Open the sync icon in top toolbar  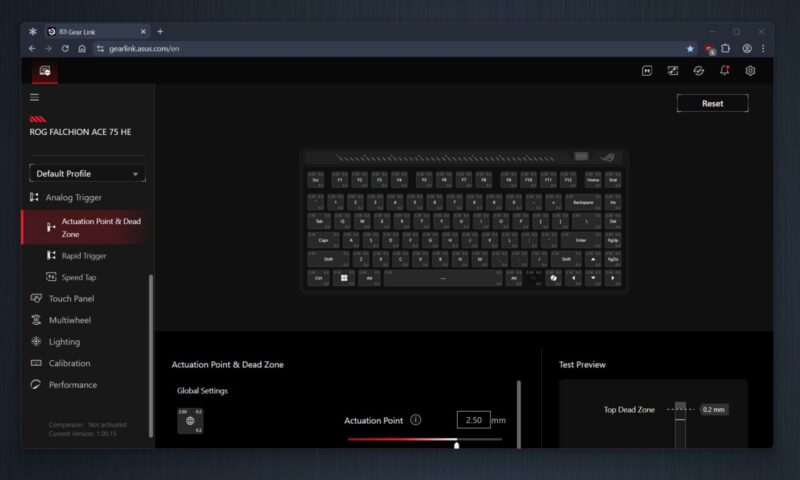[698, 71]
